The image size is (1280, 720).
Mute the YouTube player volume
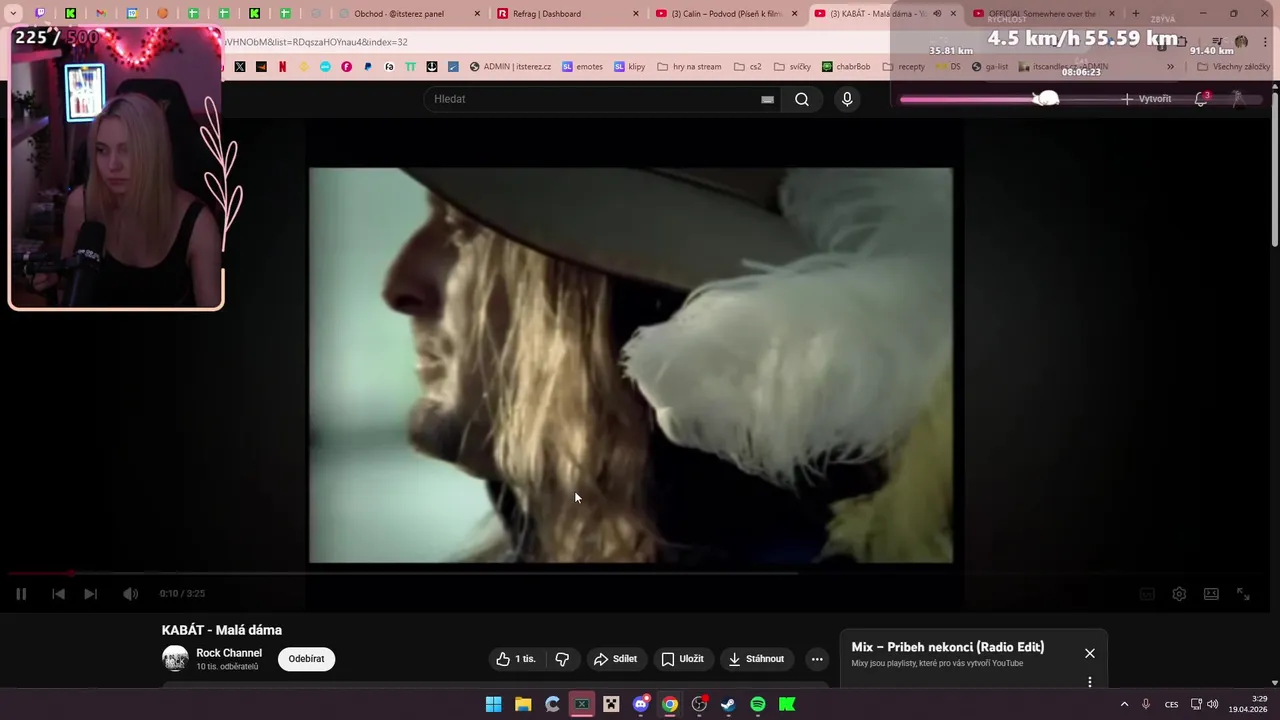(130, 594)
